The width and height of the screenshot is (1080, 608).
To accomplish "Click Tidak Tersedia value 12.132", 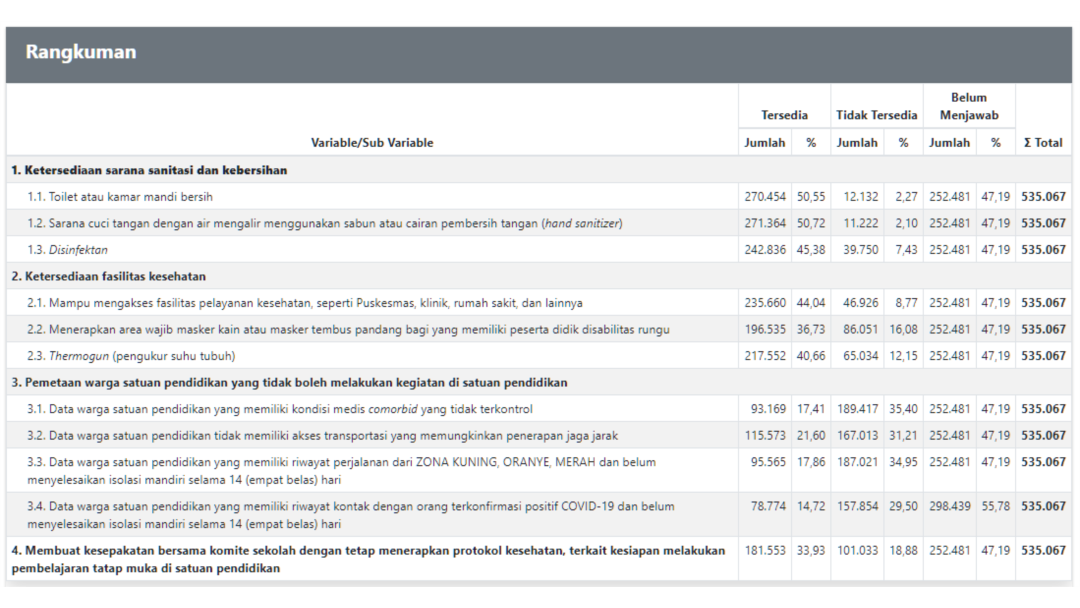I will (x=860, y=197).
